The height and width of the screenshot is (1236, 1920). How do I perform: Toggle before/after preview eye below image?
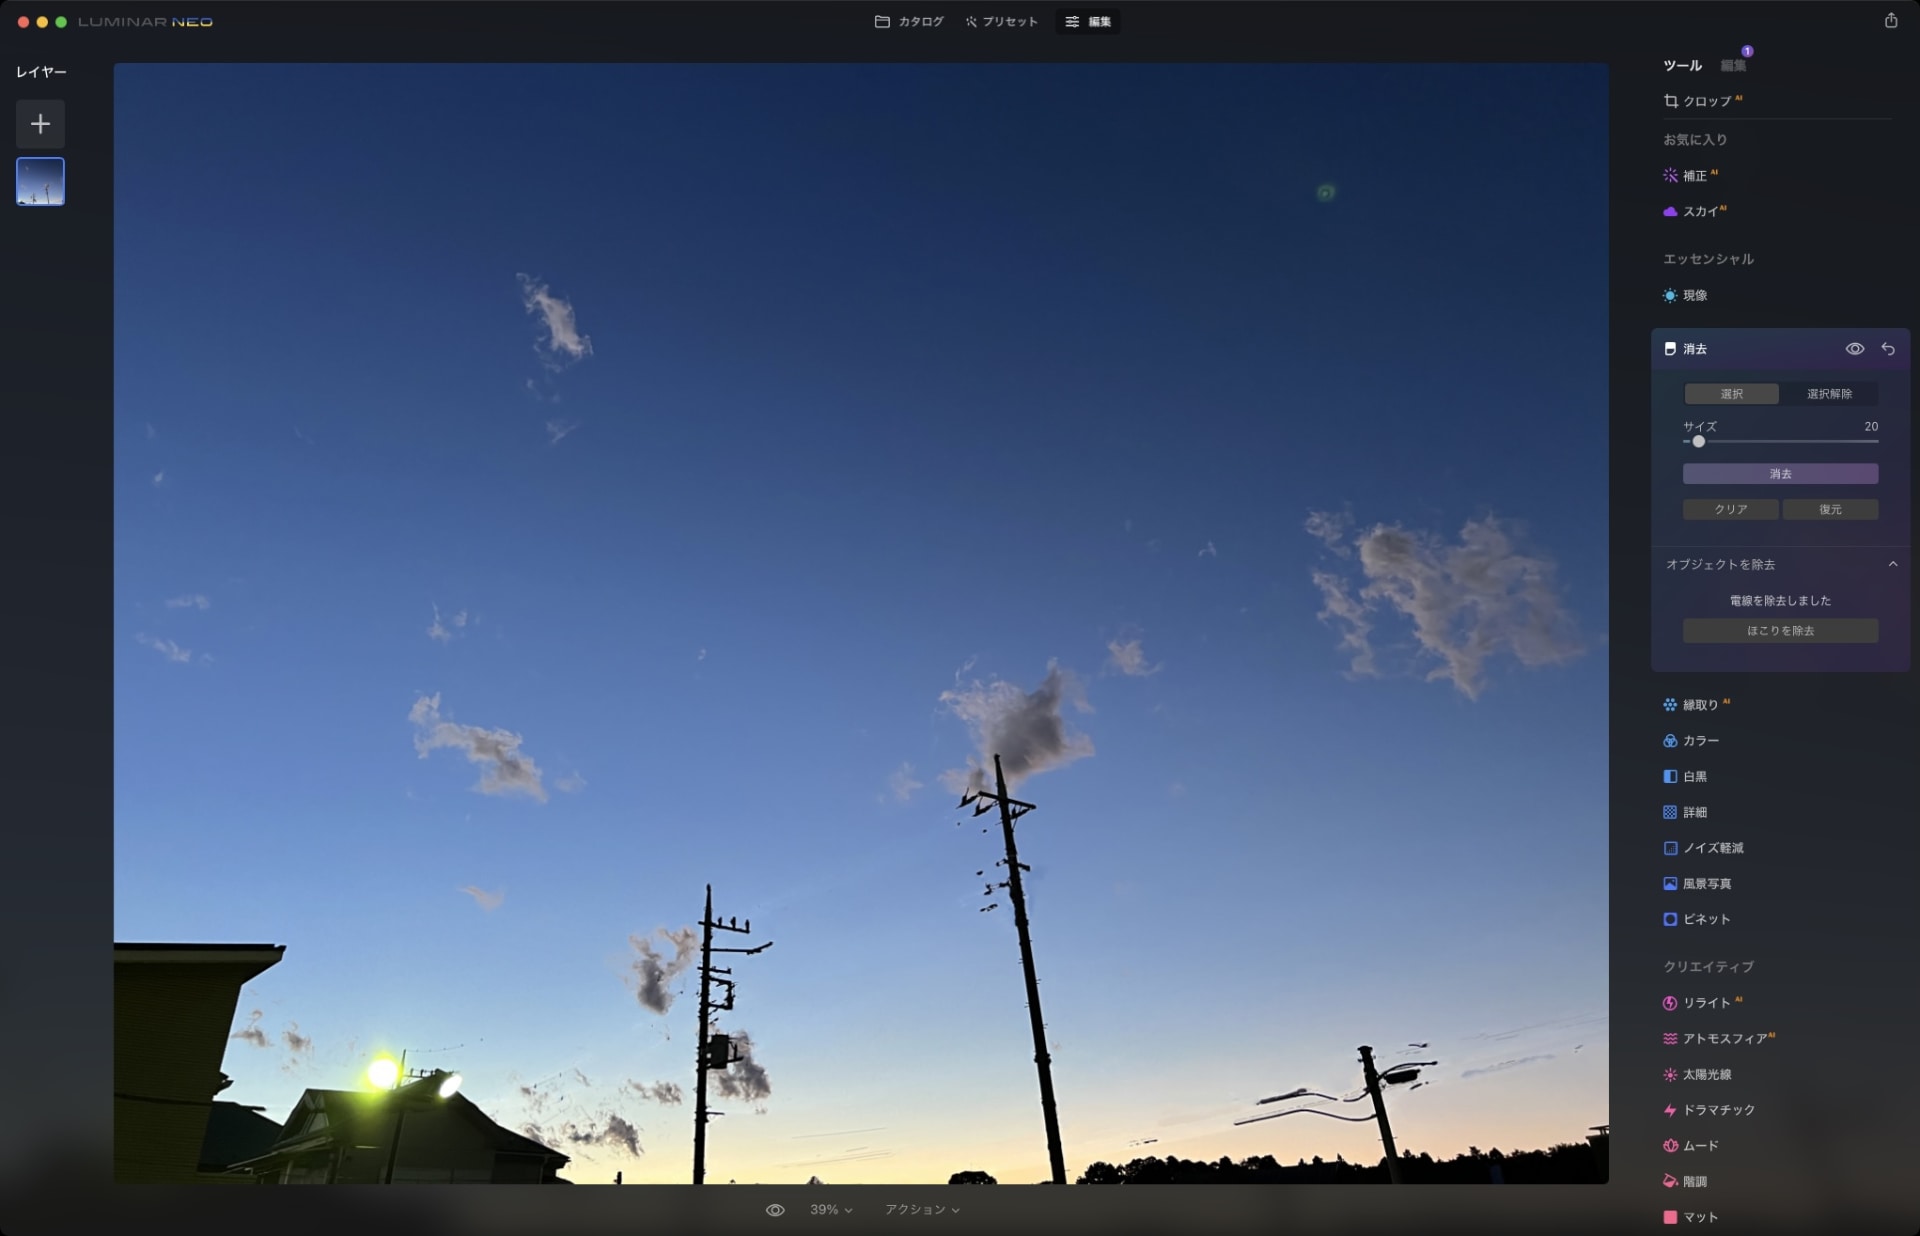click(x=775, y=1210)
